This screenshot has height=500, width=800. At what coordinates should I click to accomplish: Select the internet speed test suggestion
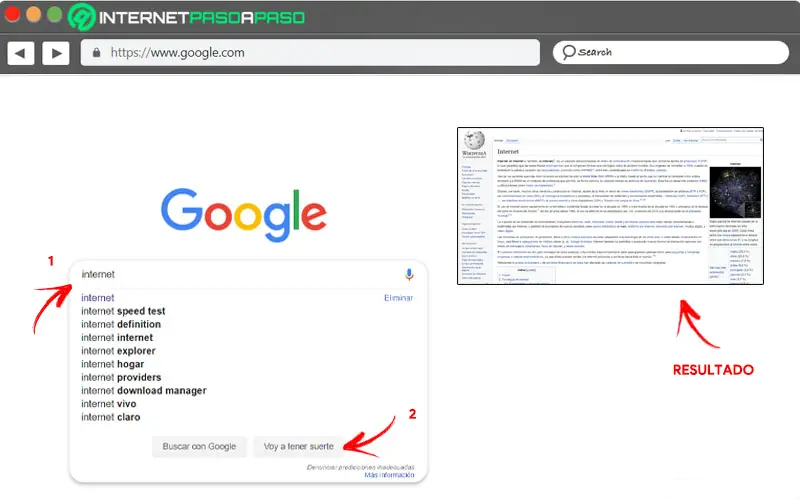click(x=123, y=311)
